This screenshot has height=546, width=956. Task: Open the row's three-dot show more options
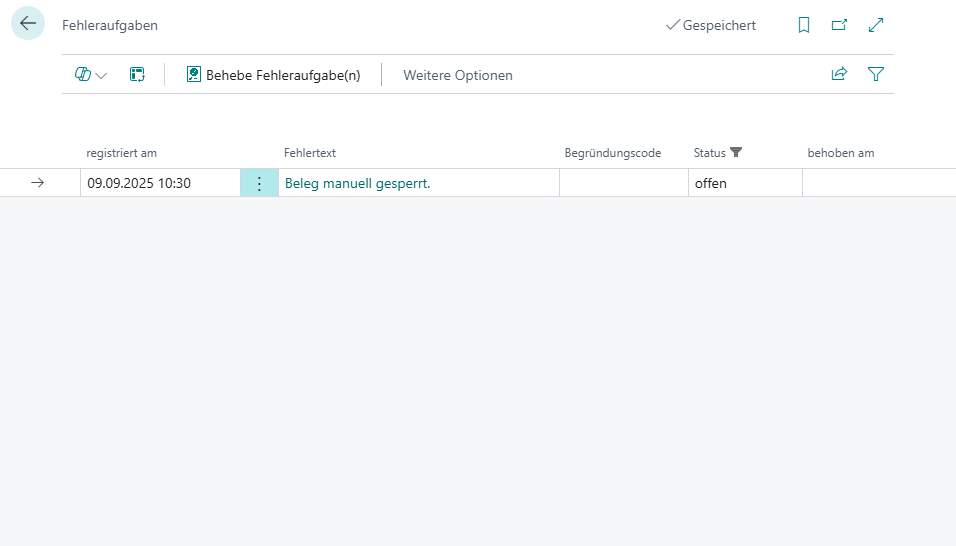tap(259, 183)
